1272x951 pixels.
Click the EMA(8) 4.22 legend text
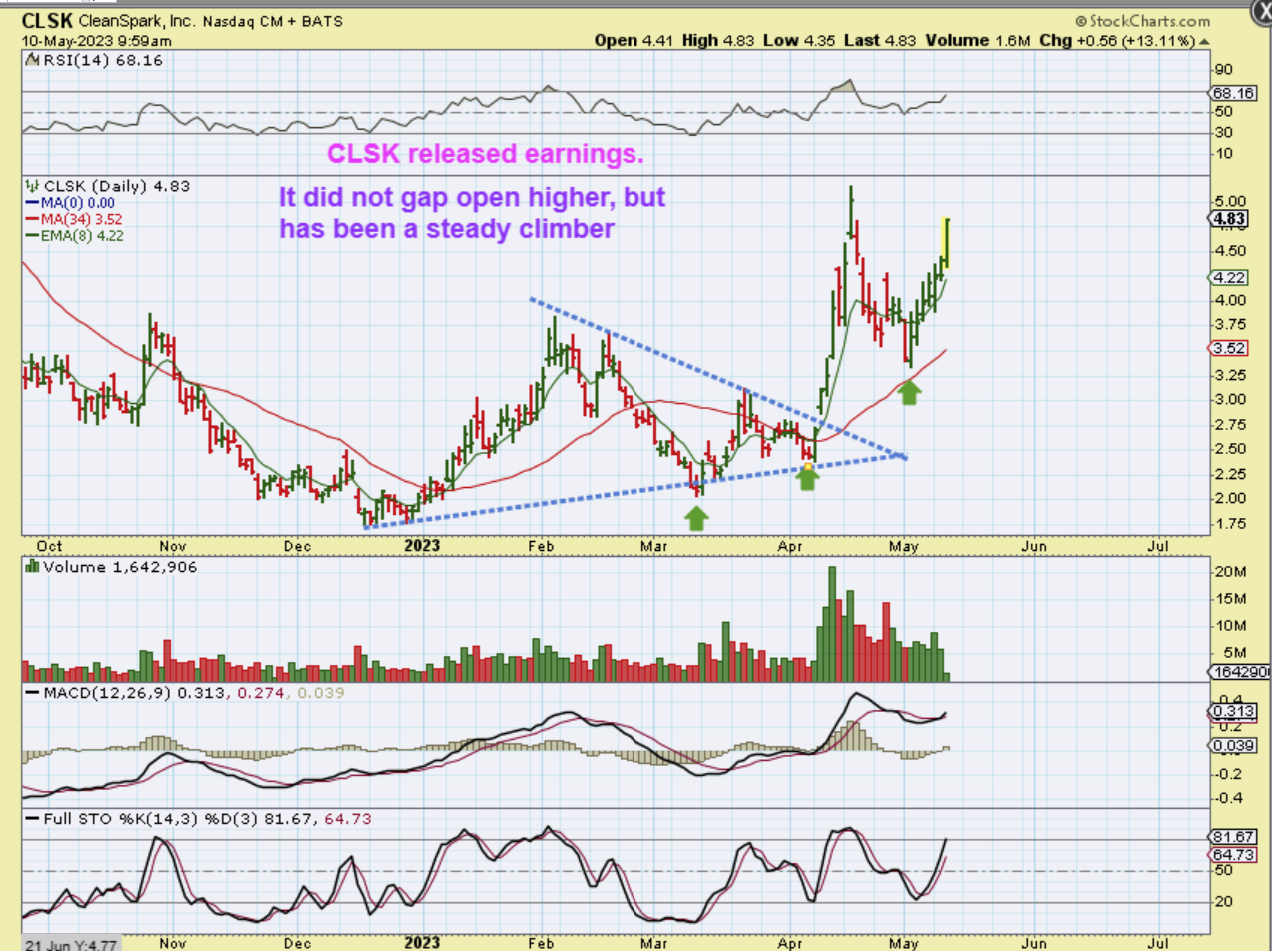point(81,235)
